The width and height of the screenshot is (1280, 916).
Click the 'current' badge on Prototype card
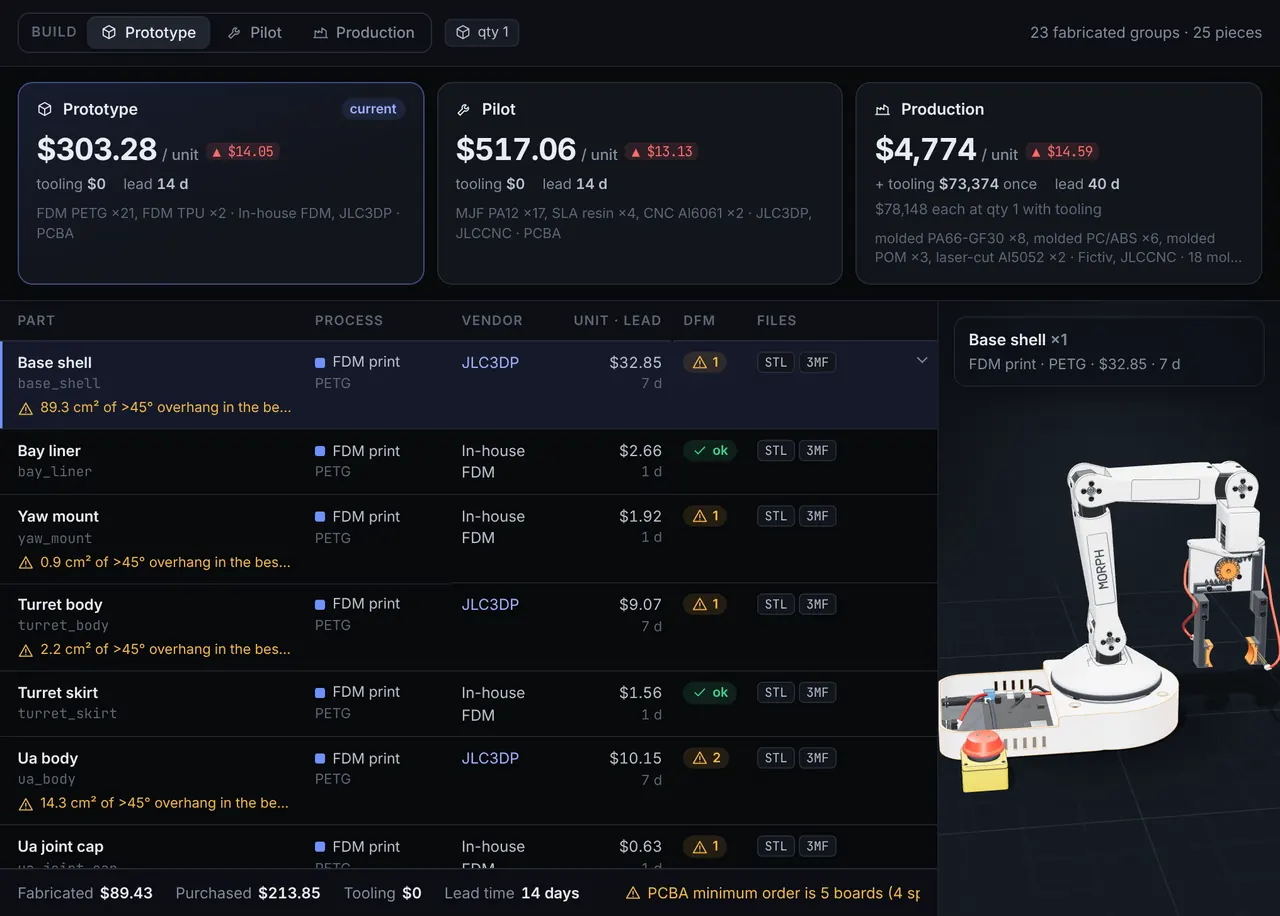pyautogui.click(x=373, y=109)
